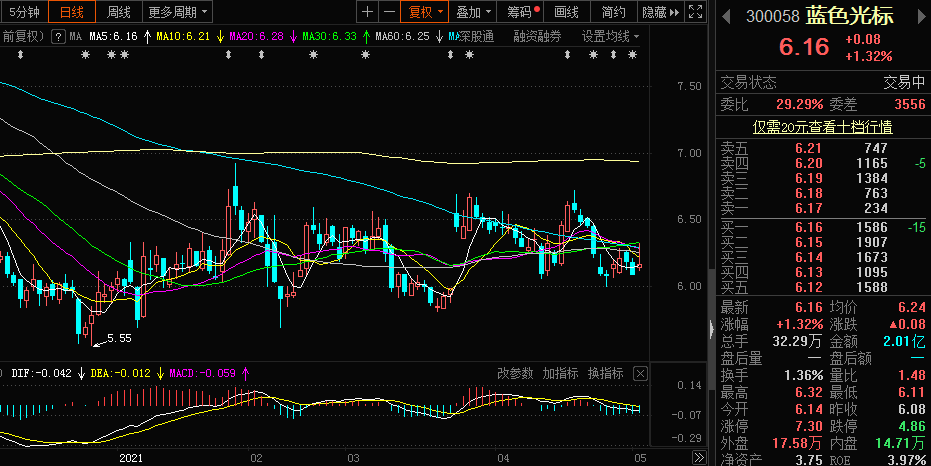The image size is (931, 466).
Task: Open the 复权 dropdown
Action: tap(425, 12)
